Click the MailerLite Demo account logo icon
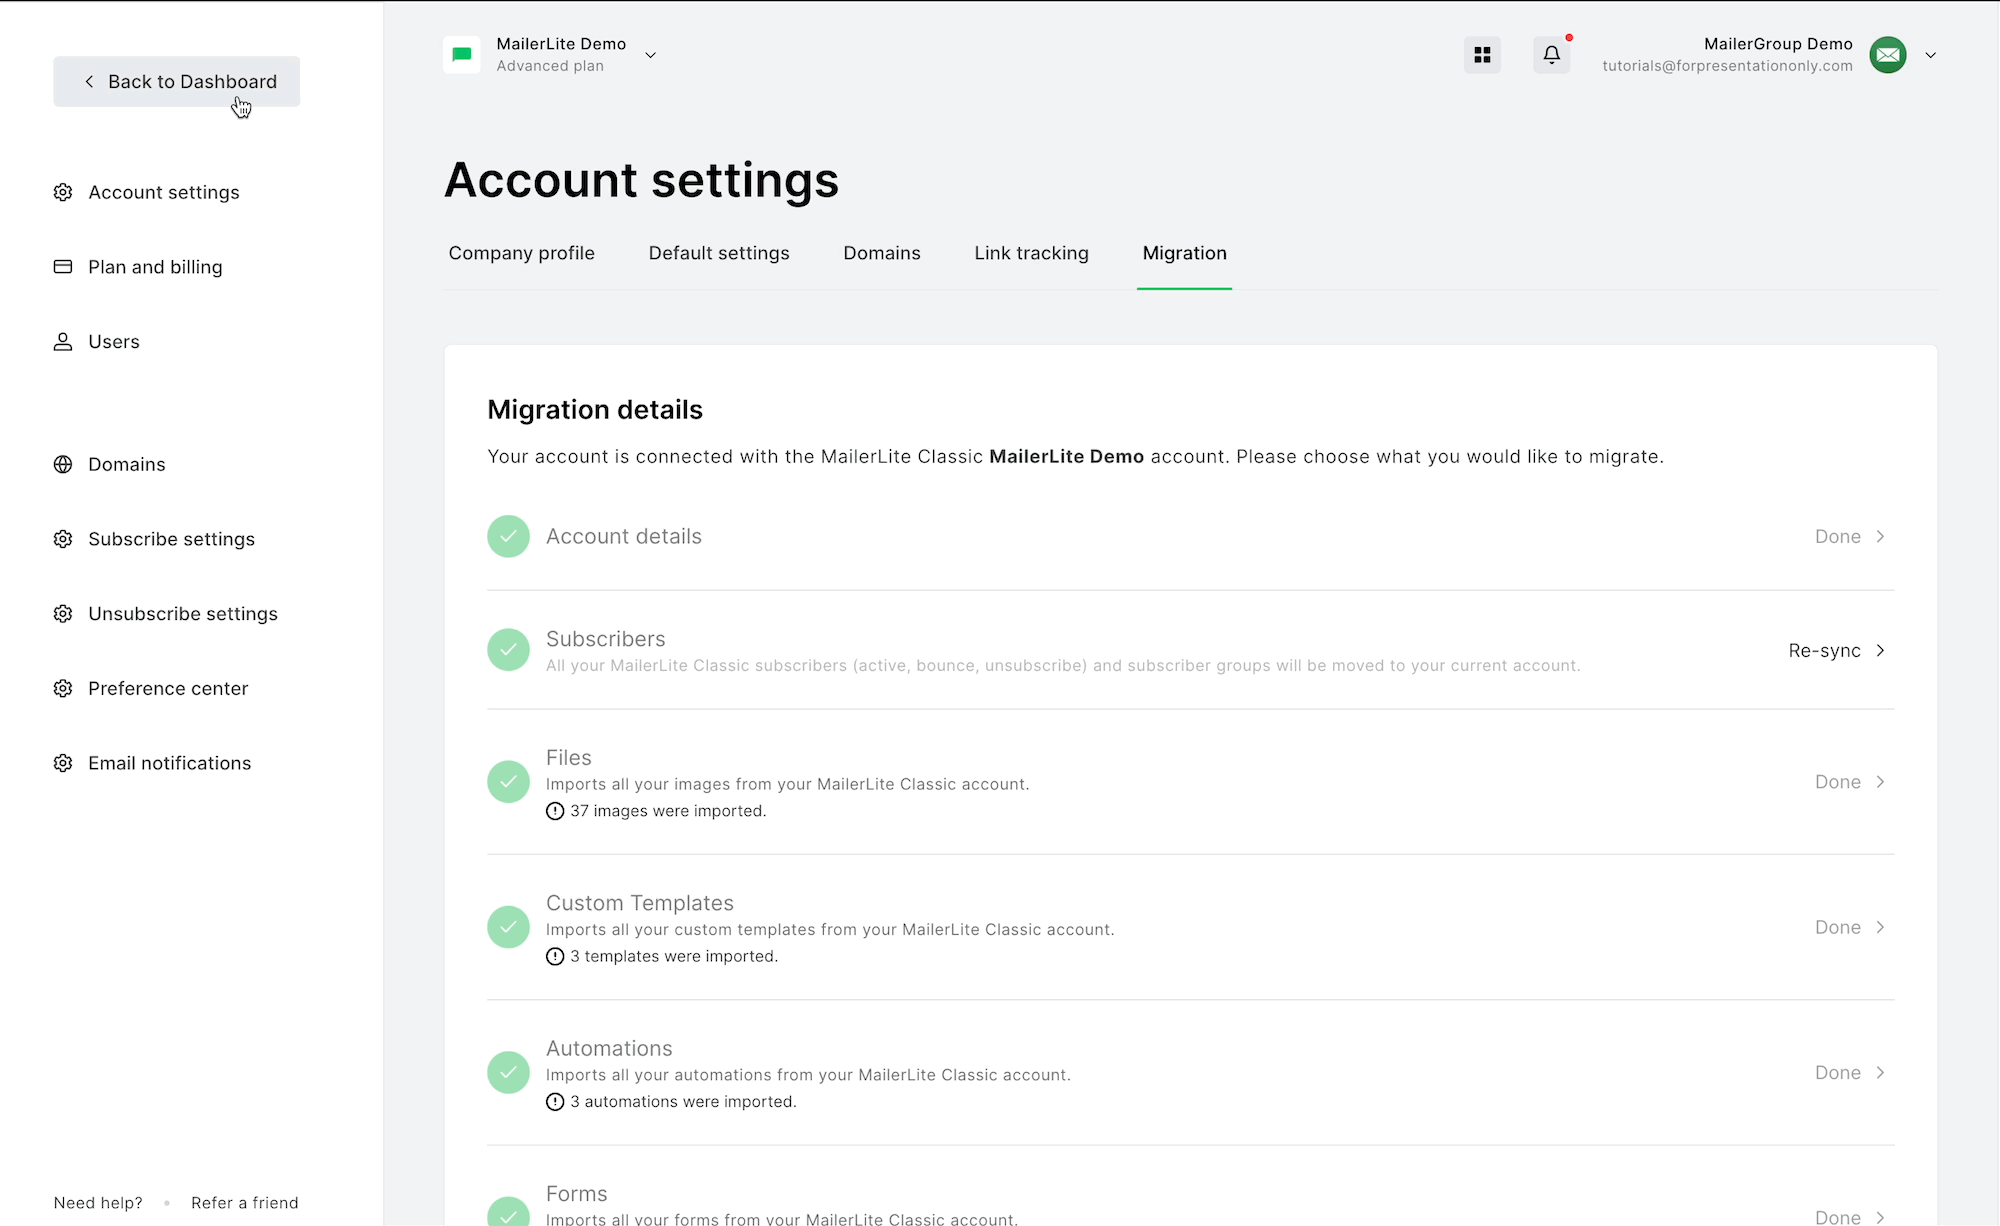The image size is (2000, 1226). tap(462, 55)
